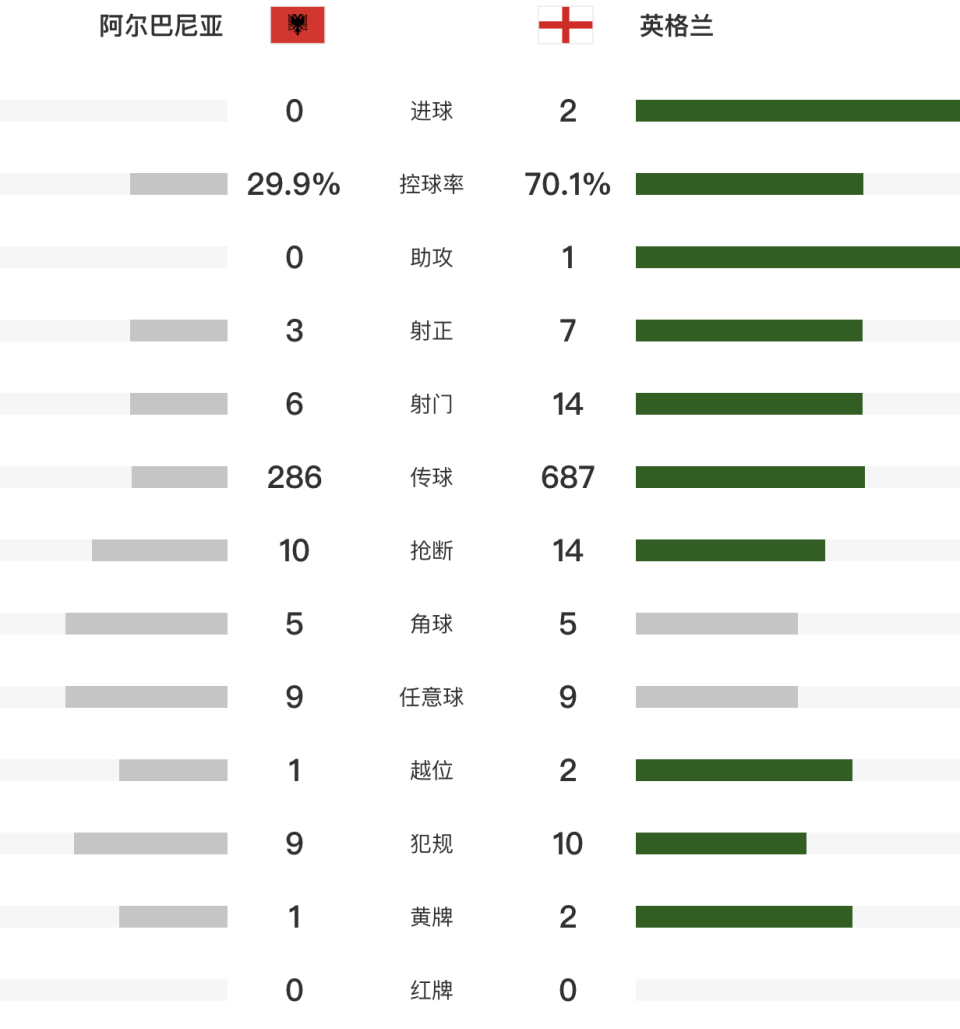This screenshot has height=1029, width=960.
Task: Click Albania's gray 控球率 bar
Action: (178, 184)
